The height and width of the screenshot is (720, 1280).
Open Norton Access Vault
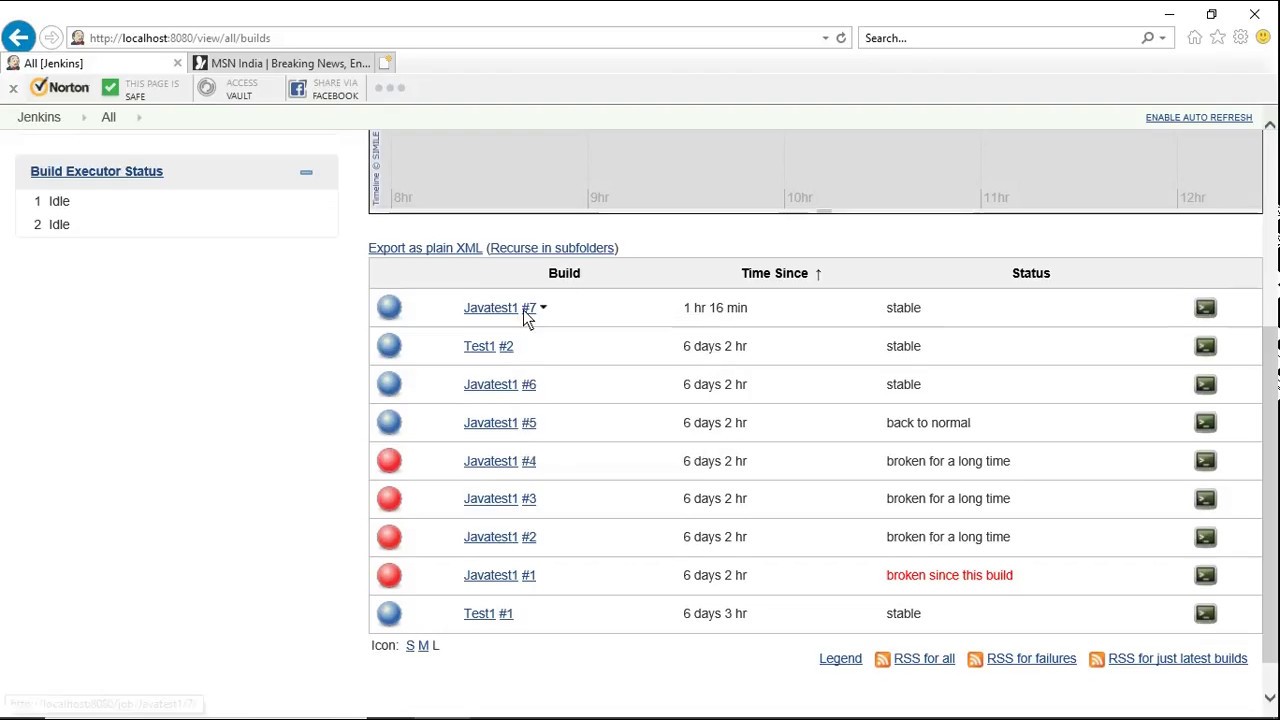click(x=228, y=89)
